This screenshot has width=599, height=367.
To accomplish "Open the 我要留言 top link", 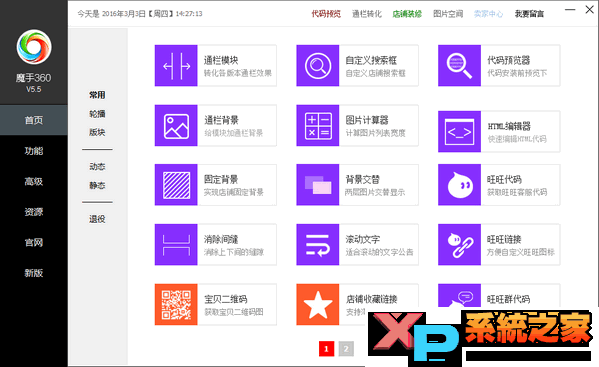I will [529, 14].
